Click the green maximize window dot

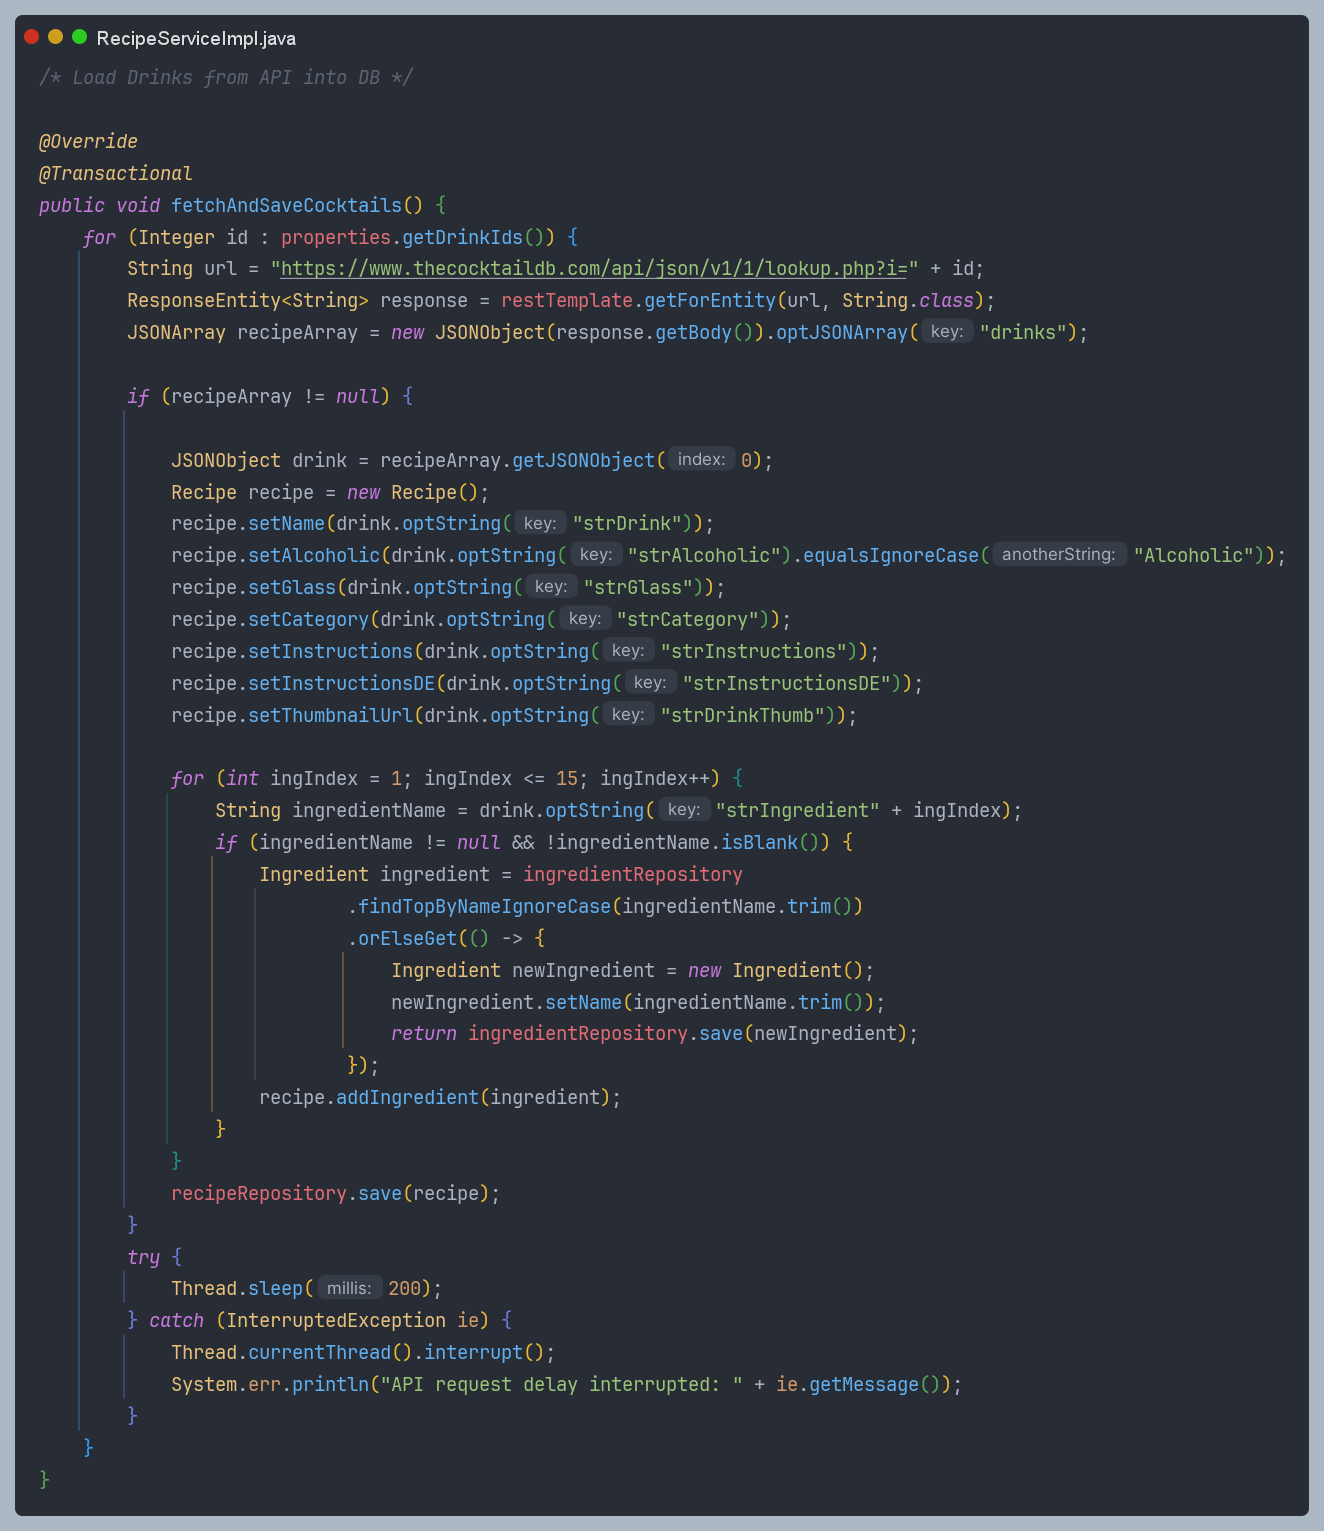tap(79, 37)
